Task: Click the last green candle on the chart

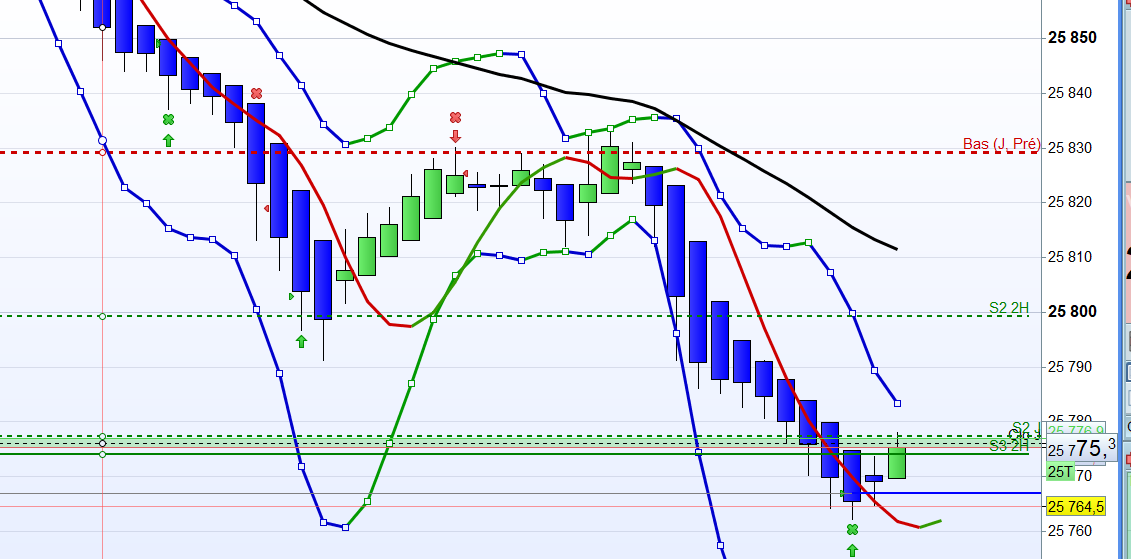Action: point(897,462)
